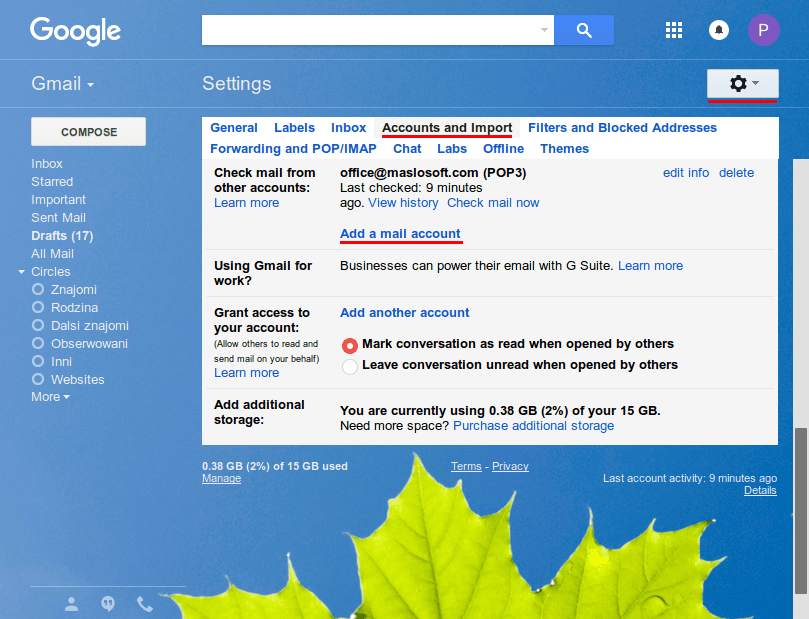Open the contacts person icon
The height and width of the screenshot is (619, 809).
coord(71,604)
